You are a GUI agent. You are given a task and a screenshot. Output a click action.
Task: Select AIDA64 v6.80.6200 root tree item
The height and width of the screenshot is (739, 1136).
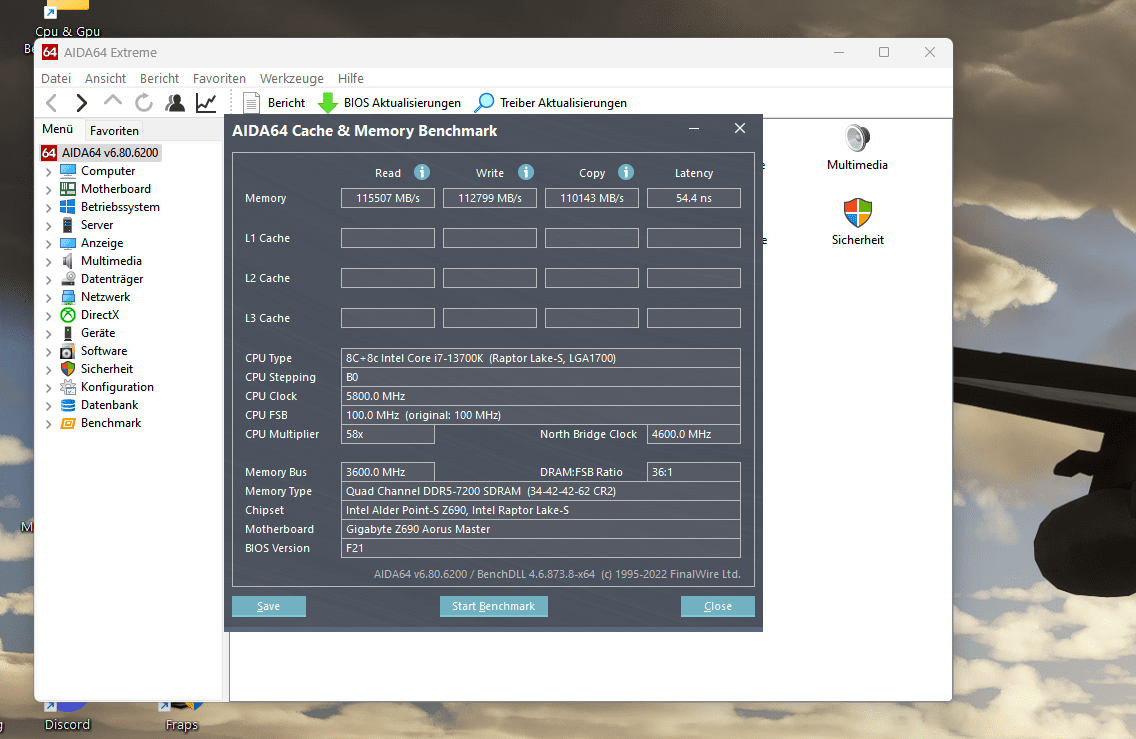coord(100,153)
